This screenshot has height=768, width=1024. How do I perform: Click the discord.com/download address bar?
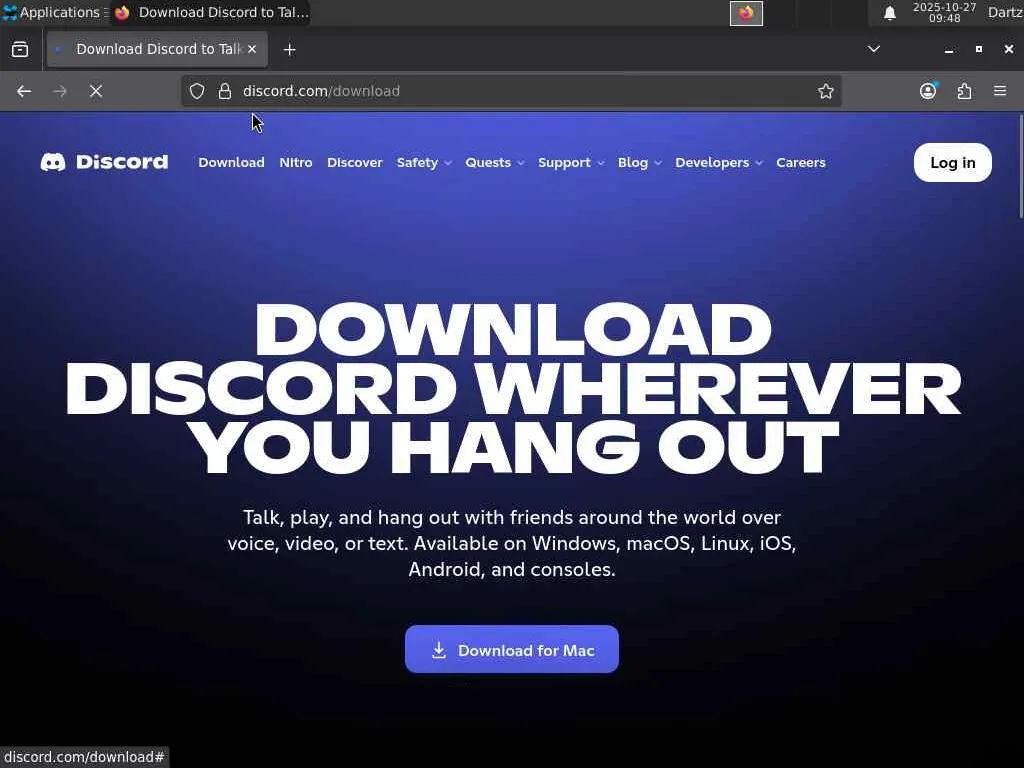click(511, 91)
